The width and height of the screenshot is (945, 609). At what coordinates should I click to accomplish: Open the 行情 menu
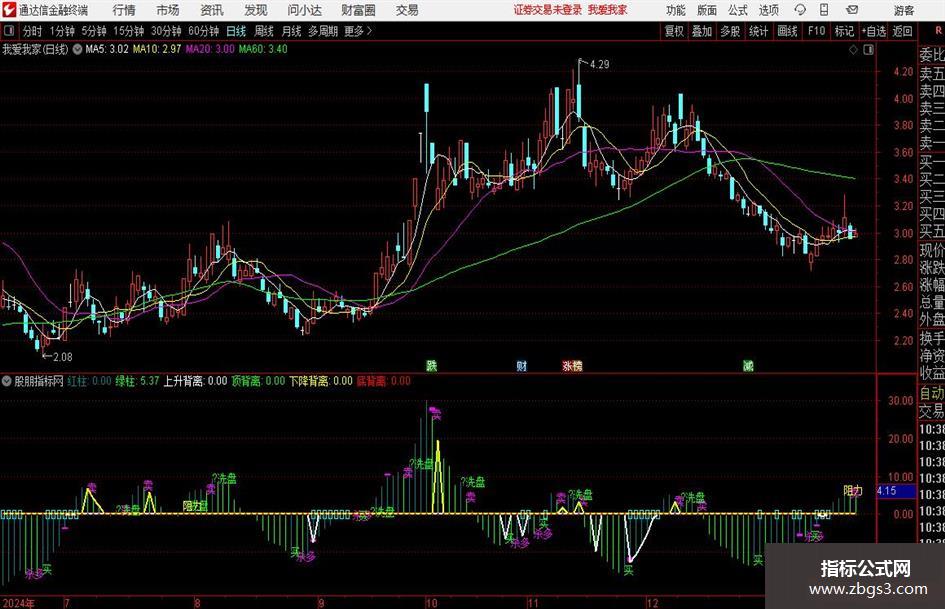point(124,10)
